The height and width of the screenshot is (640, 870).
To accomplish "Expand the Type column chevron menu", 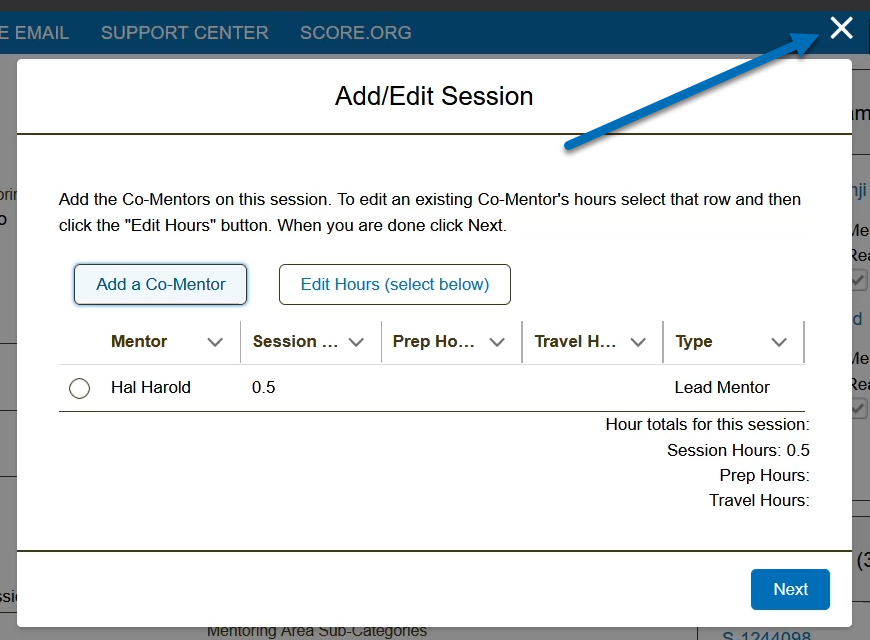I will tap(779, 342).
